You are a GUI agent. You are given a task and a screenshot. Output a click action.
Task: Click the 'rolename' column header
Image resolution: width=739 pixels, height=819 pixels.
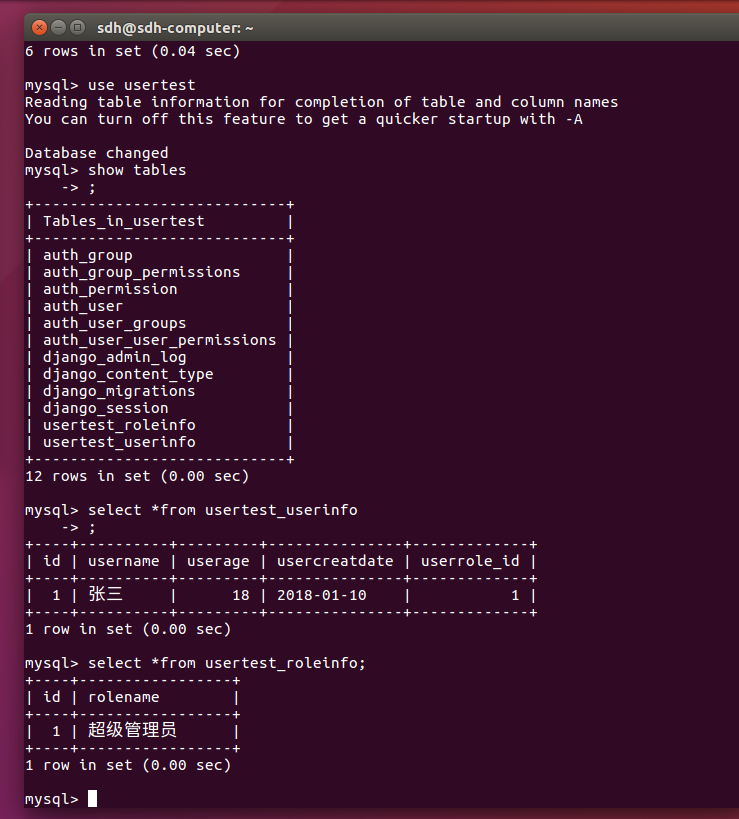[124, 697]
